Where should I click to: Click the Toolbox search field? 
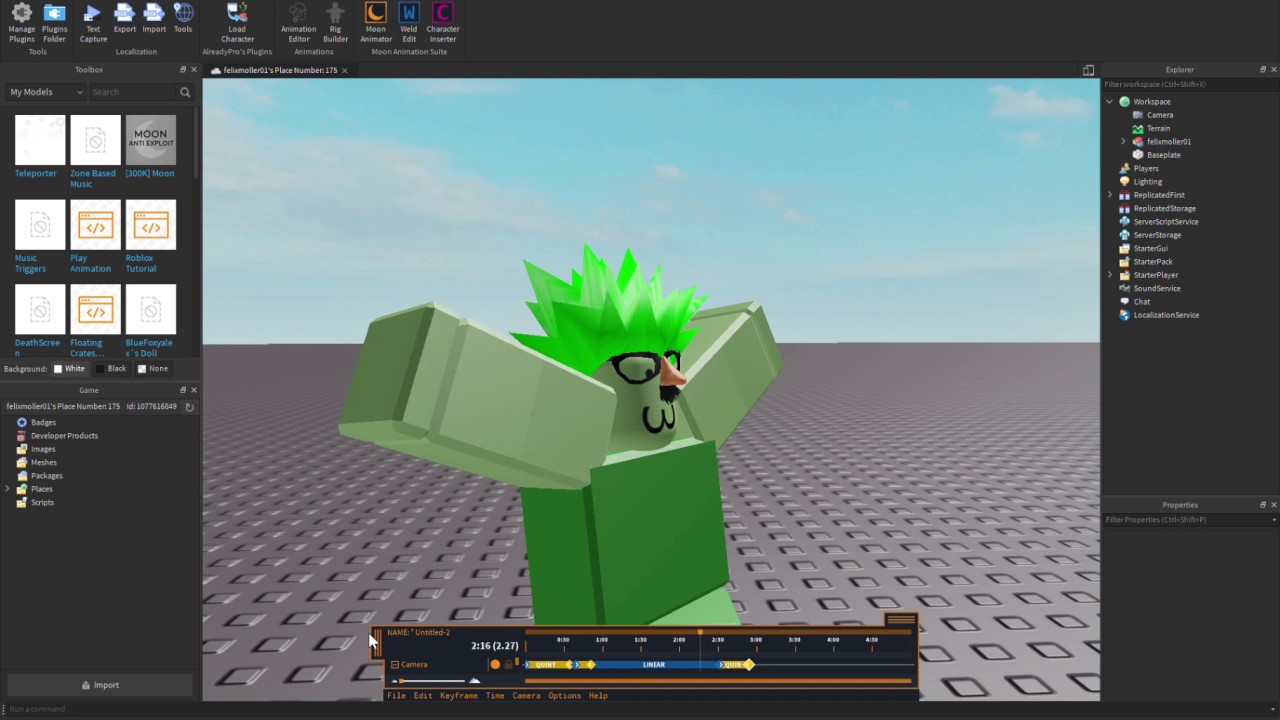click(x=132, y=92)
